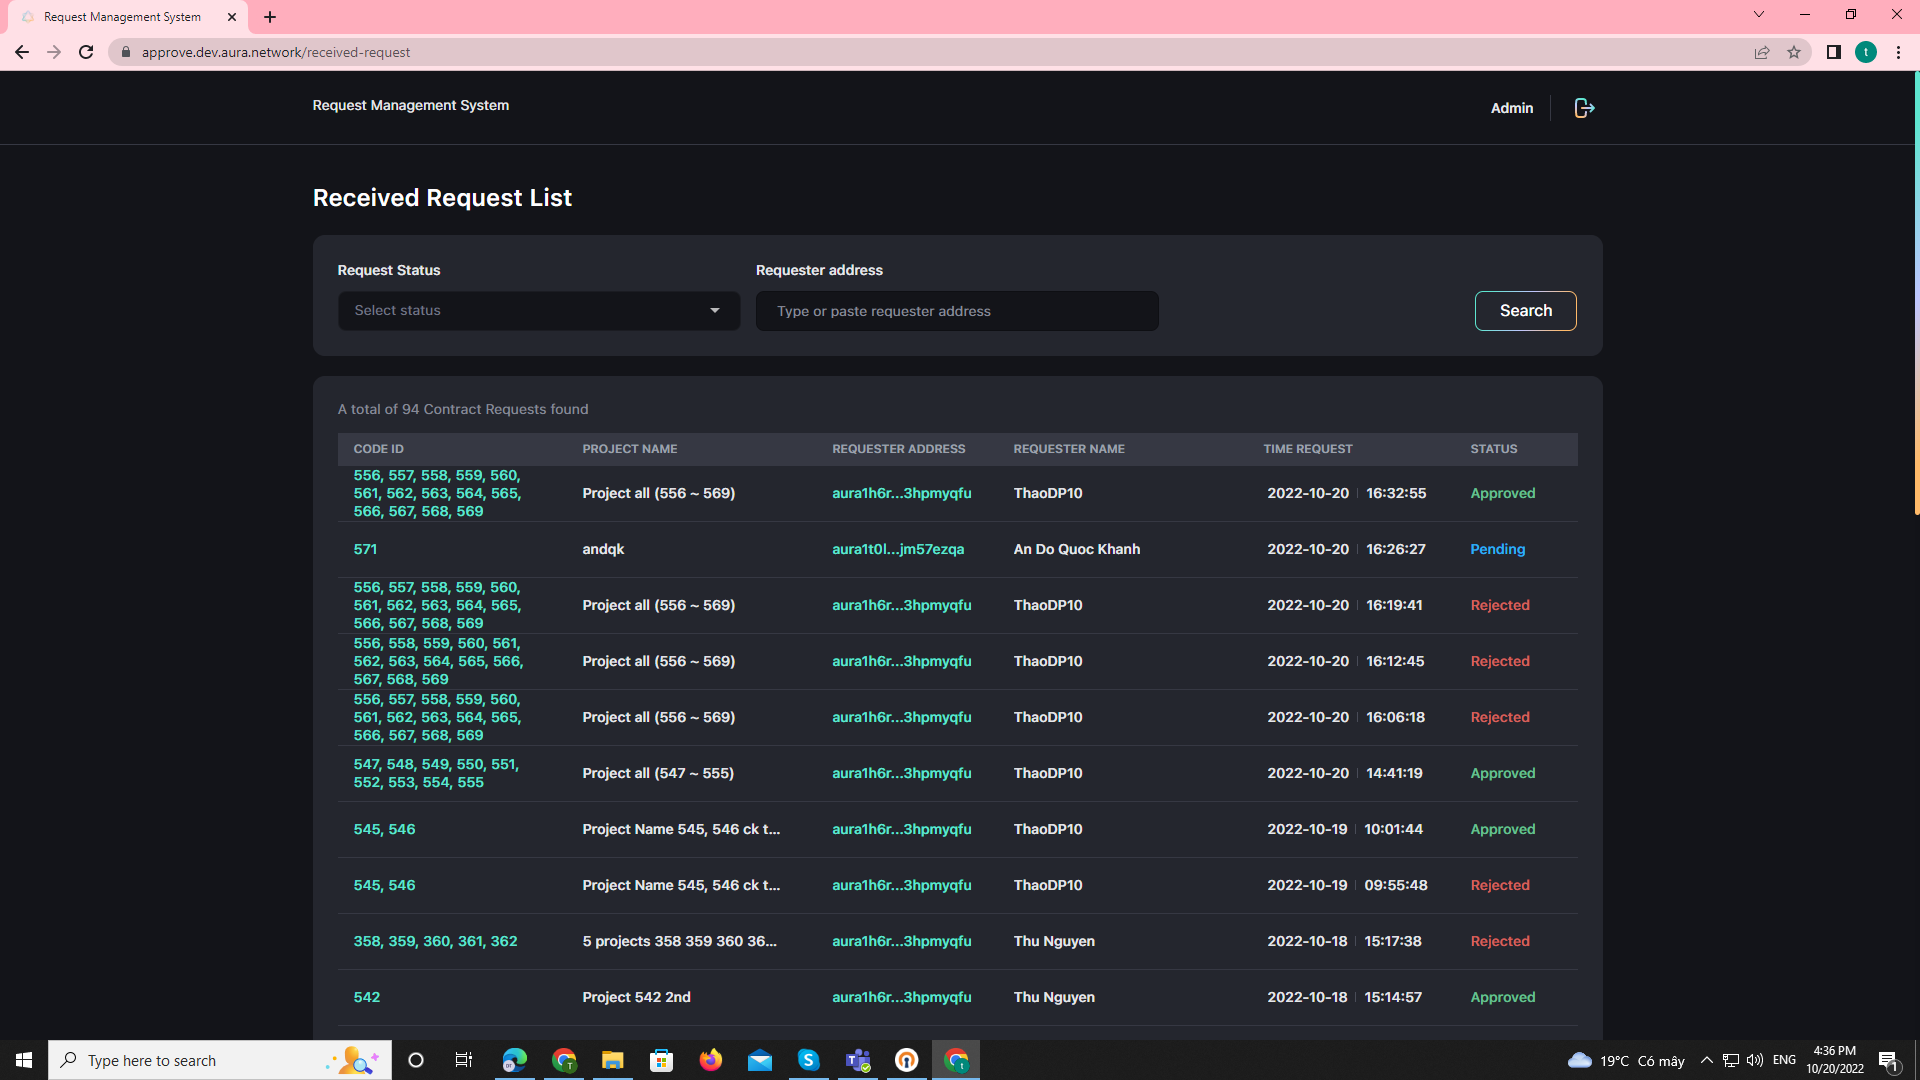This screenshot has width=1920, height=1080.
Task: Open the Admin menu in the header
Action: coord(1511,107)
